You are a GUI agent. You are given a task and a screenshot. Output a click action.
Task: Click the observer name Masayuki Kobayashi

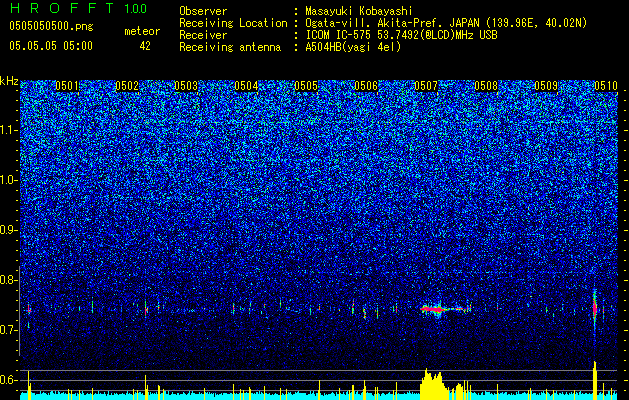tap(359, 11)
